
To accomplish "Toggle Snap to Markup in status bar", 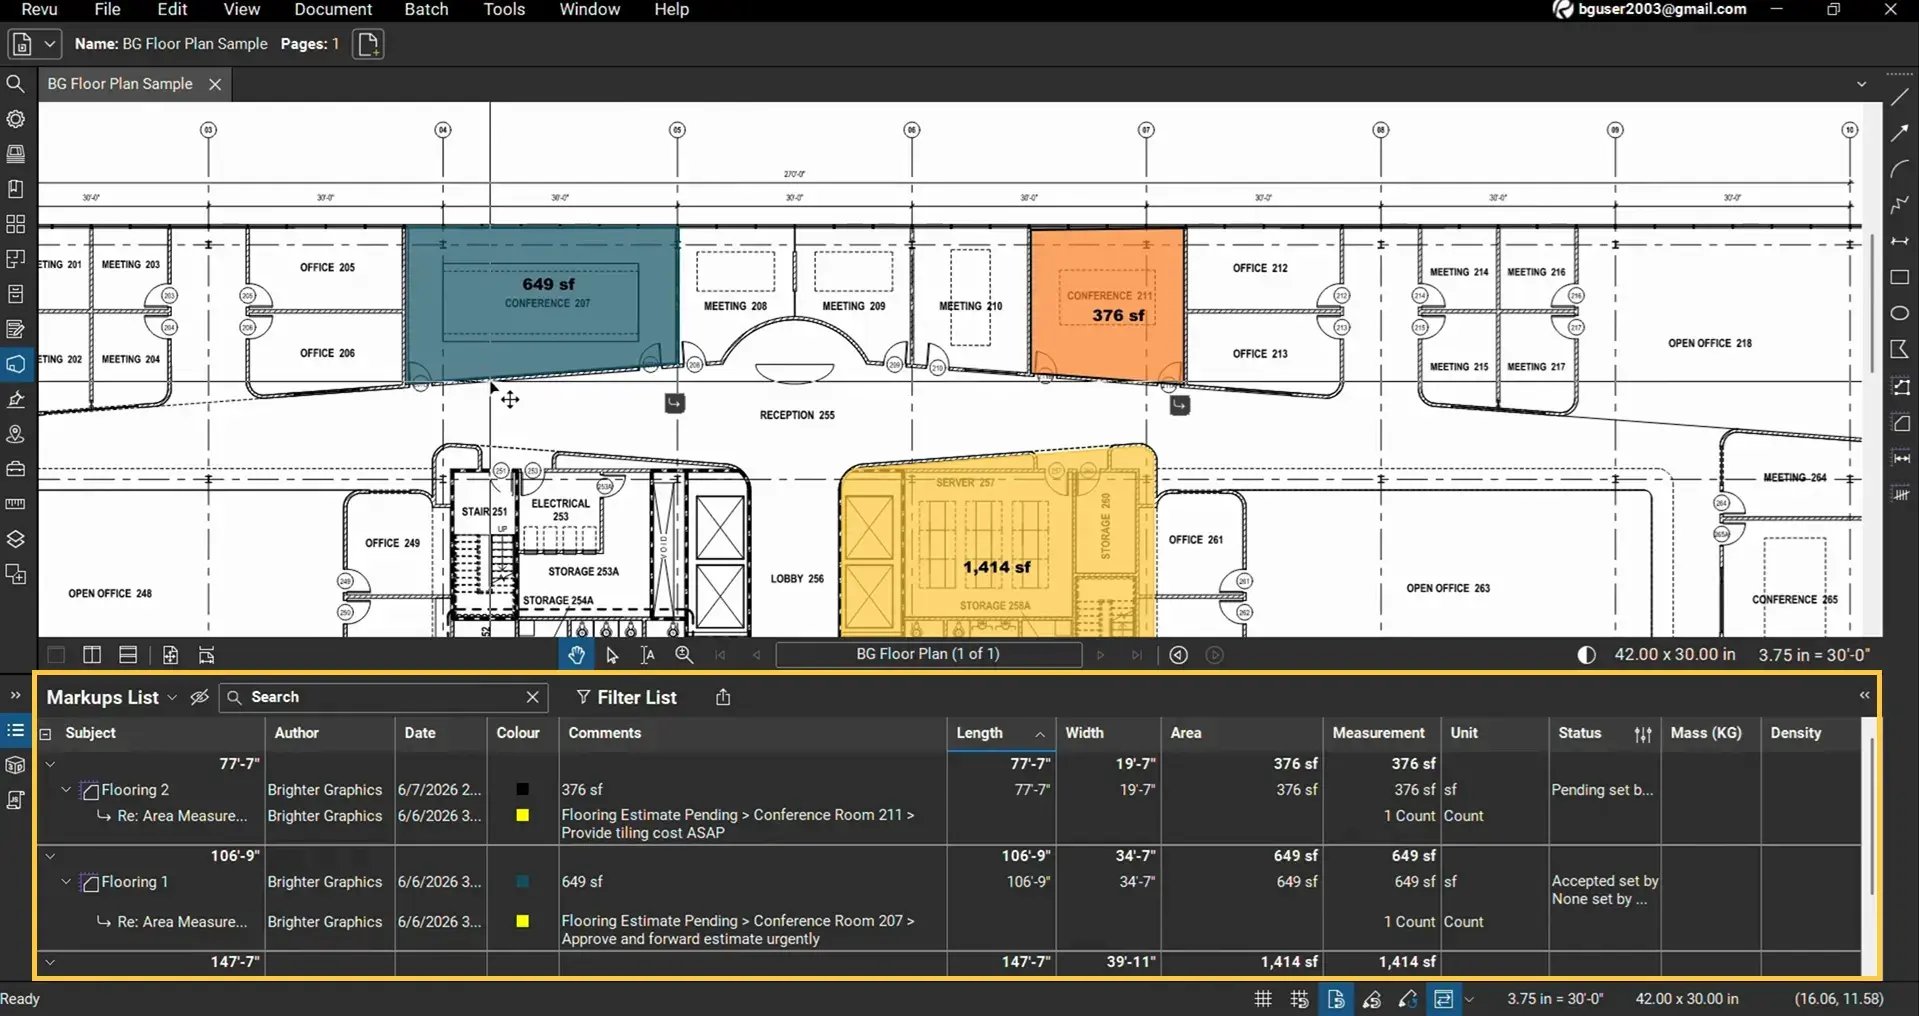I will click(1372, 998).
